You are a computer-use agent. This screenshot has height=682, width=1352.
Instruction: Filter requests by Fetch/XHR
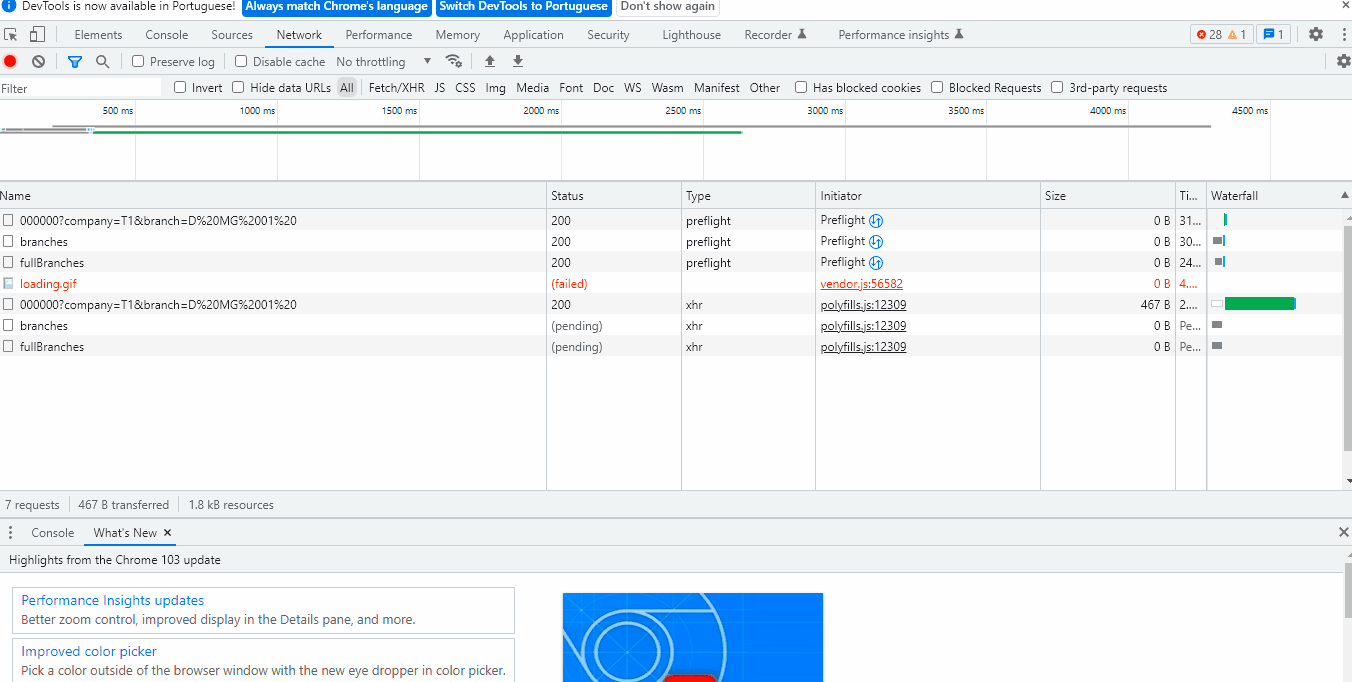tap(396, 87)
